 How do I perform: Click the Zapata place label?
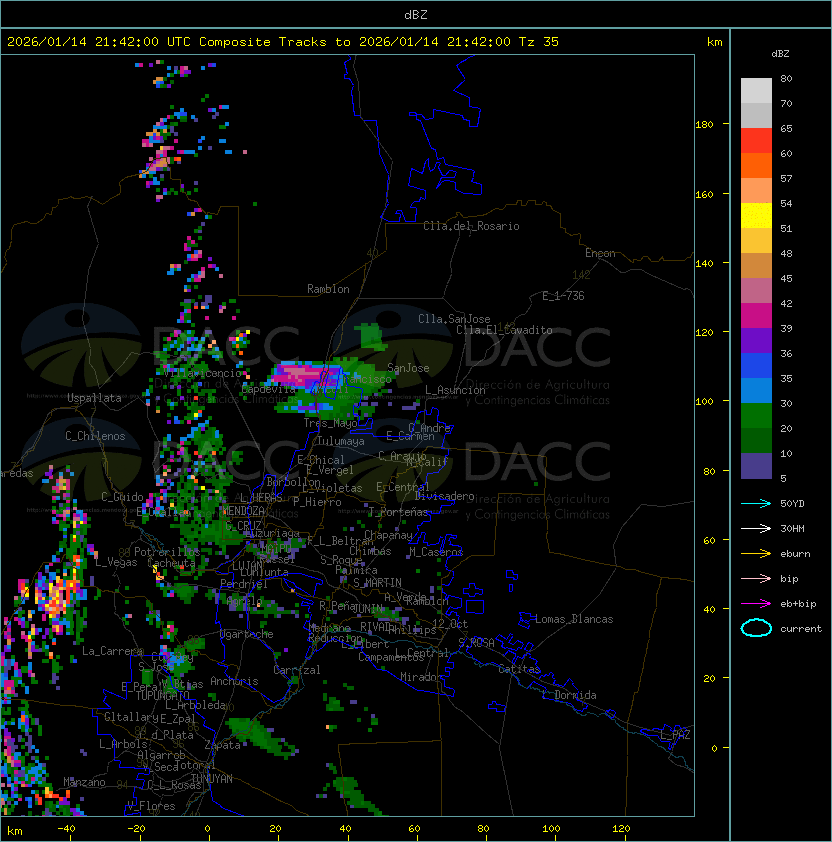222,745
